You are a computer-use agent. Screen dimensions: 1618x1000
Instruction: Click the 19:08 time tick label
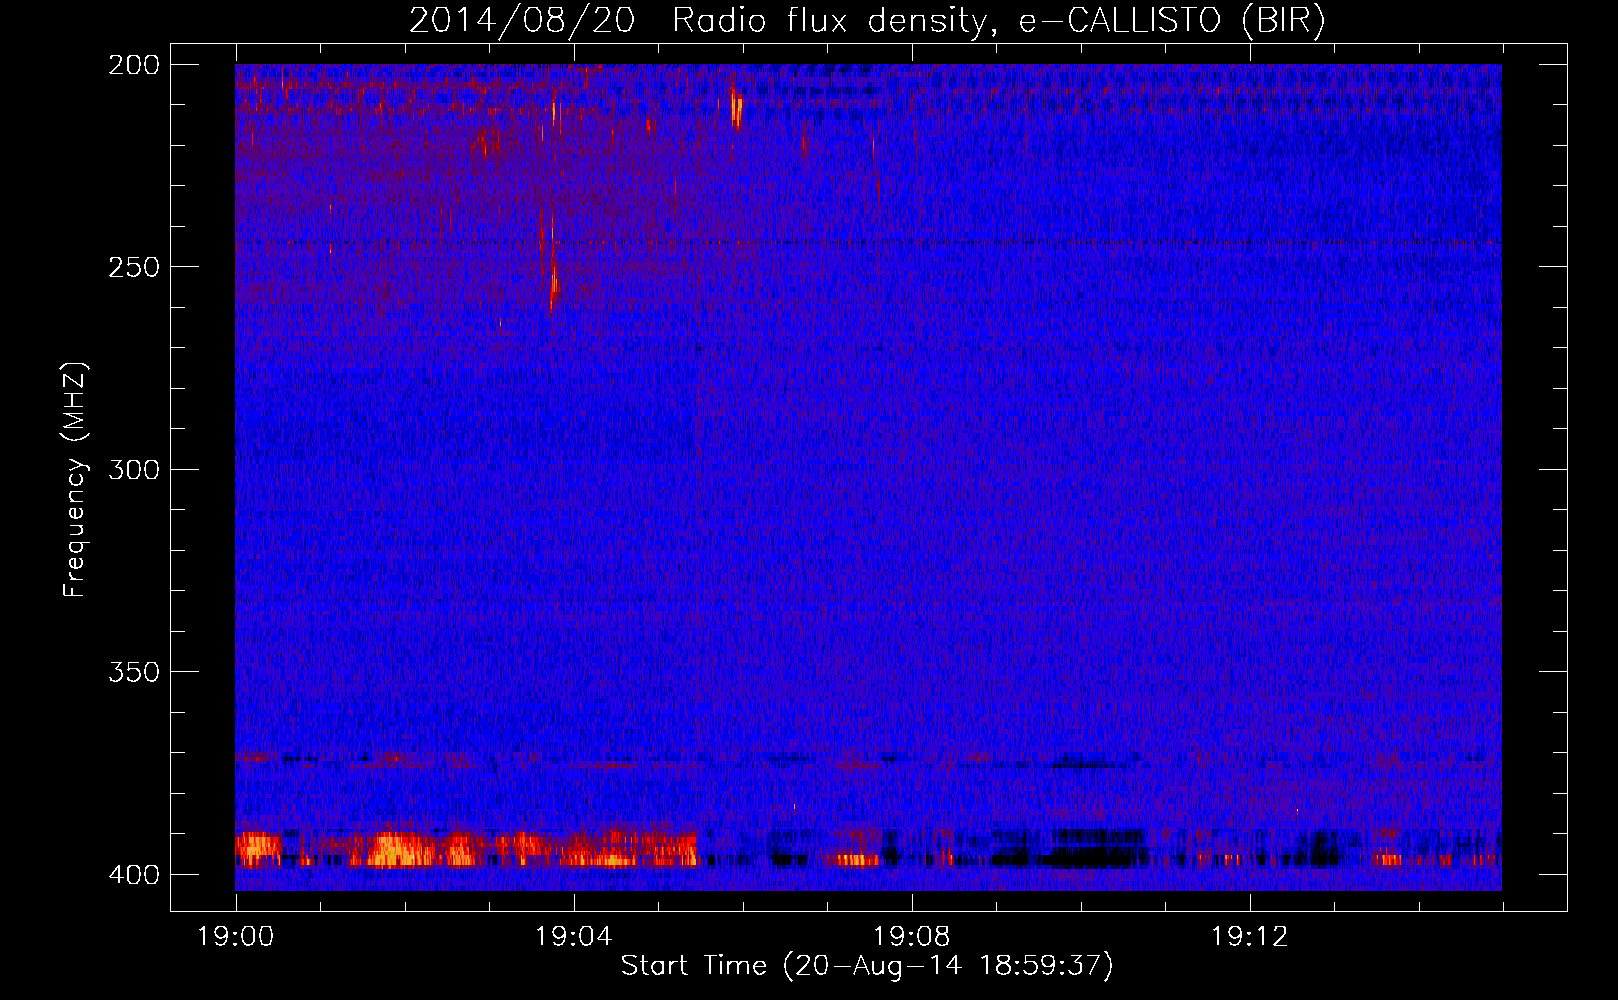(912, 937)
